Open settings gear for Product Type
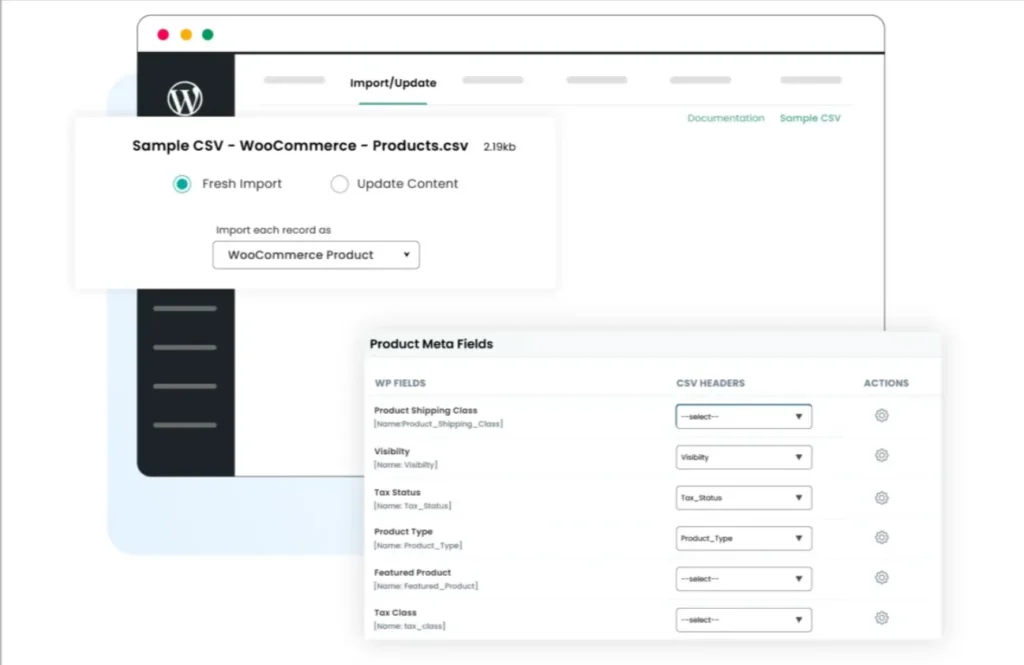This screenshot has height=665, width=1024. click(881, 538)
